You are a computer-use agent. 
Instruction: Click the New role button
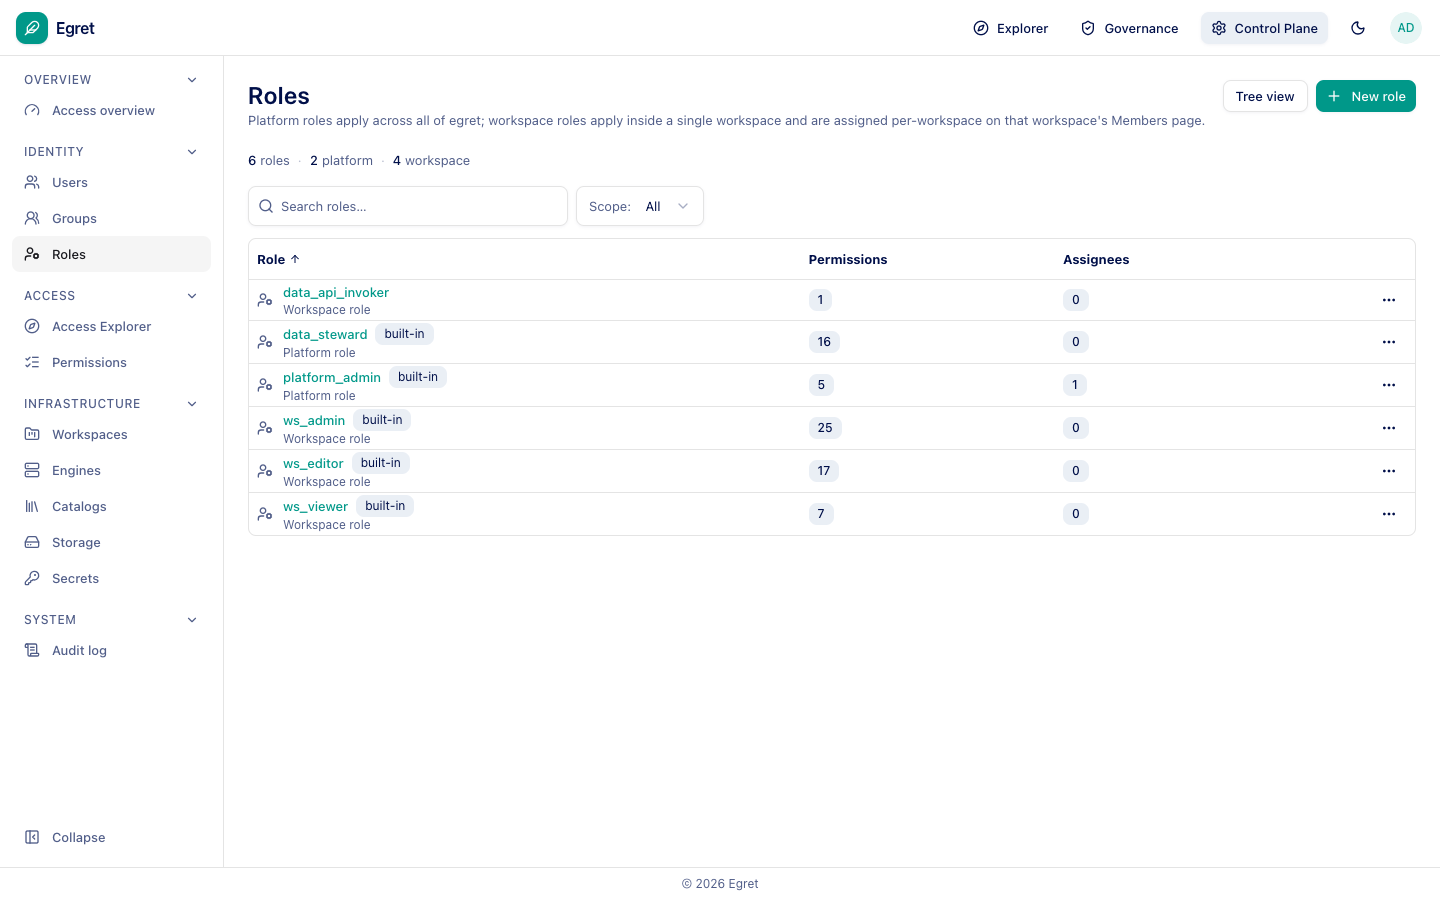click(x=1366, y=96)
